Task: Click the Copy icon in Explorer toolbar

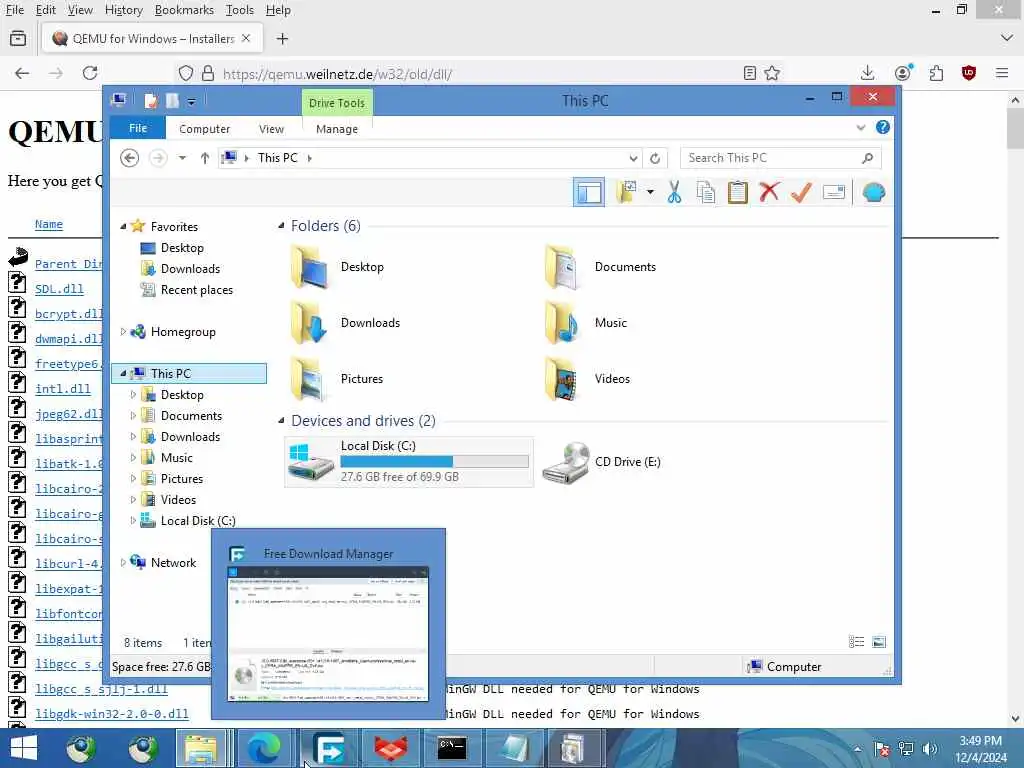Action: click(706, 193)
